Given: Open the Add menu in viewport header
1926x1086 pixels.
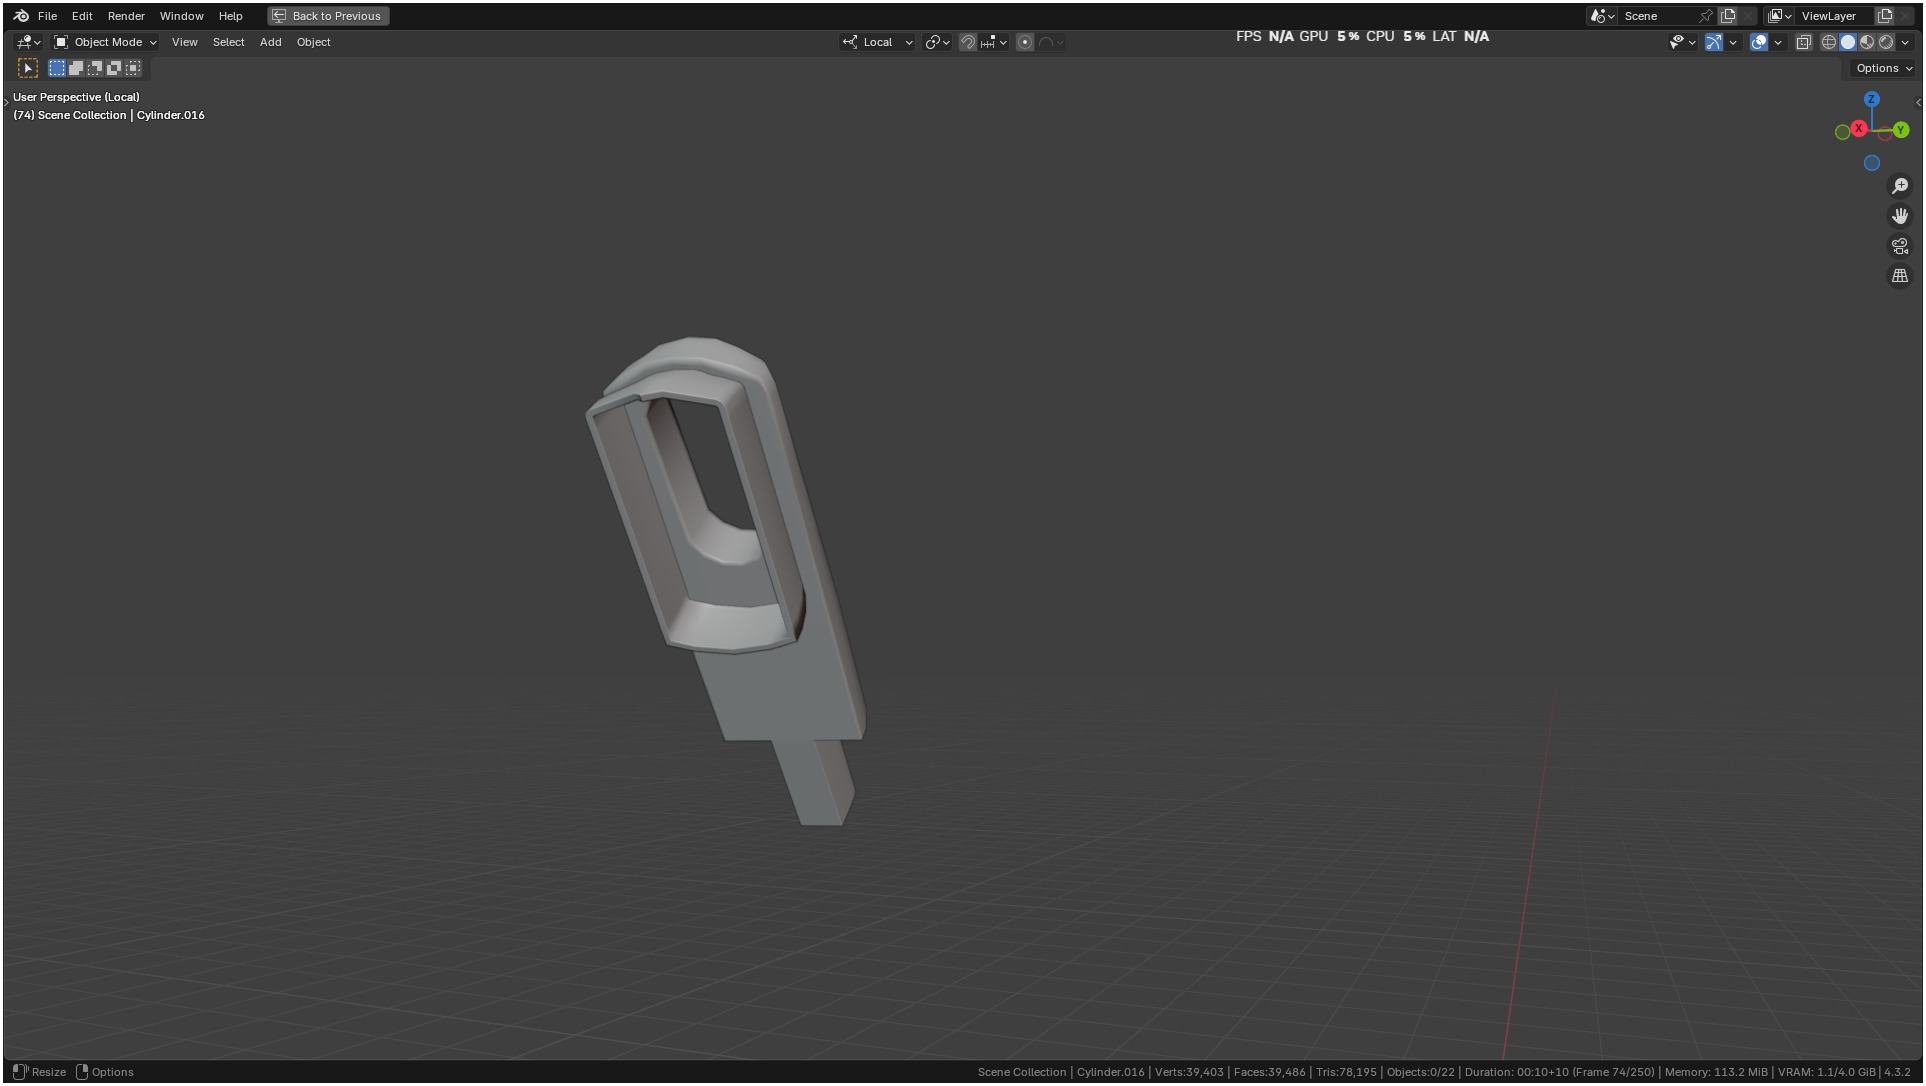Looking at the screenshot, I should [270, 42].
